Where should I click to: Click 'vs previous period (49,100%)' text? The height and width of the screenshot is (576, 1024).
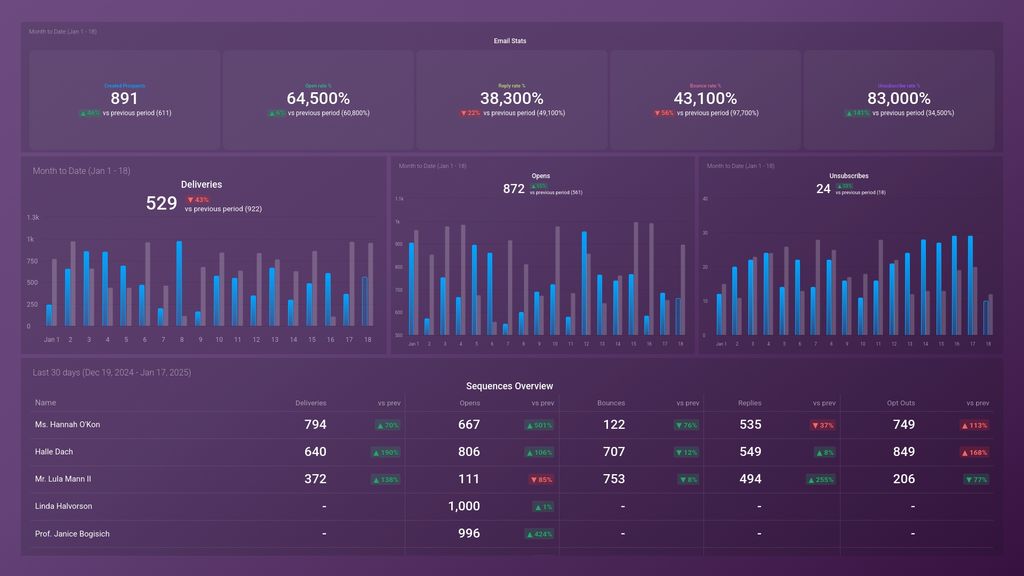524,113
